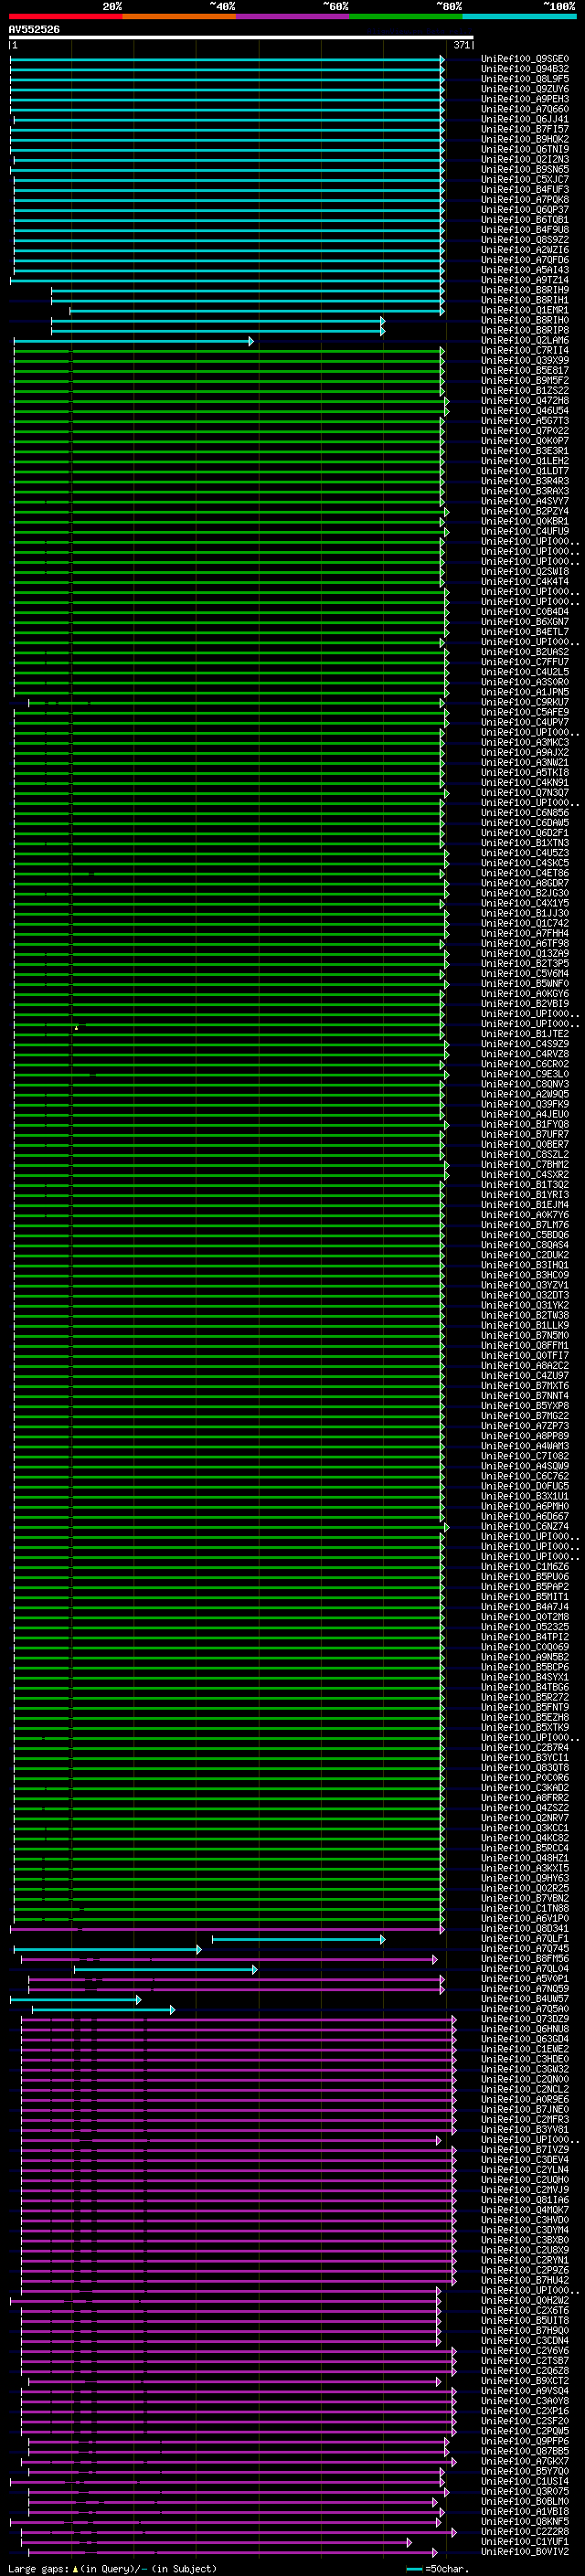Select the UniRef100_A2WZI6 label

[x=525, y=250]
